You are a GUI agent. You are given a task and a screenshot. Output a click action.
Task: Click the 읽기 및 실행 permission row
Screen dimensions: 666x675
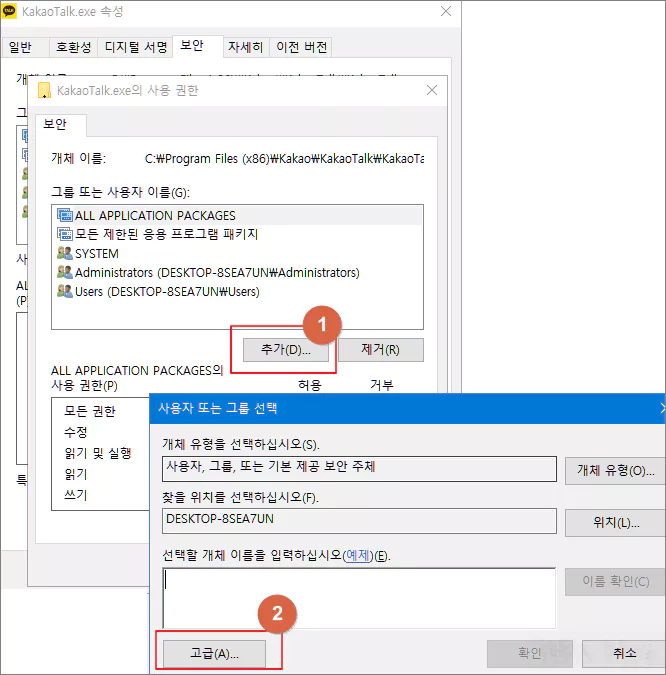[x=97, y=453]
